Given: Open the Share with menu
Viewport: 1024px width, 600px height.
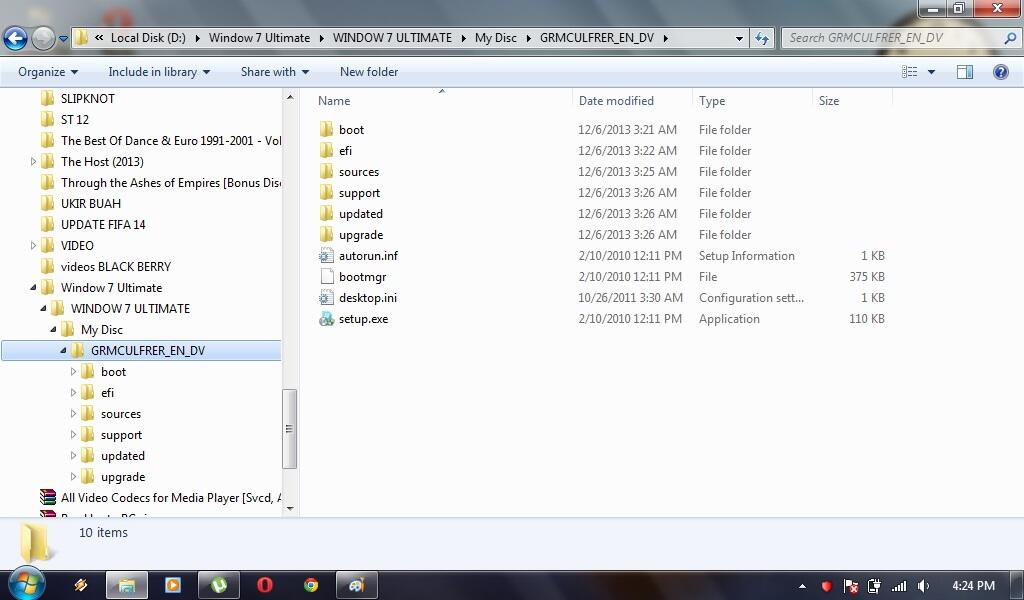Looking at the screenshot, I should [274, 72].
